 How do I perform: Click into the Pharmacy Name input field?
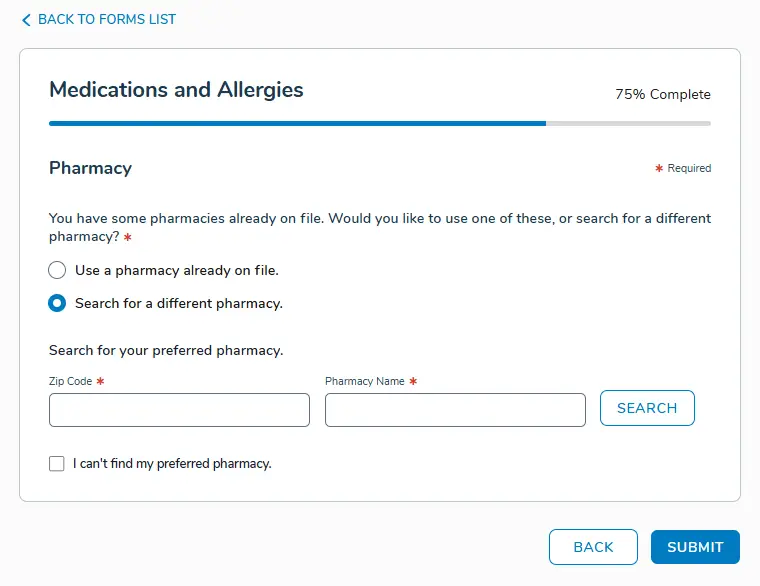(455, 410)
